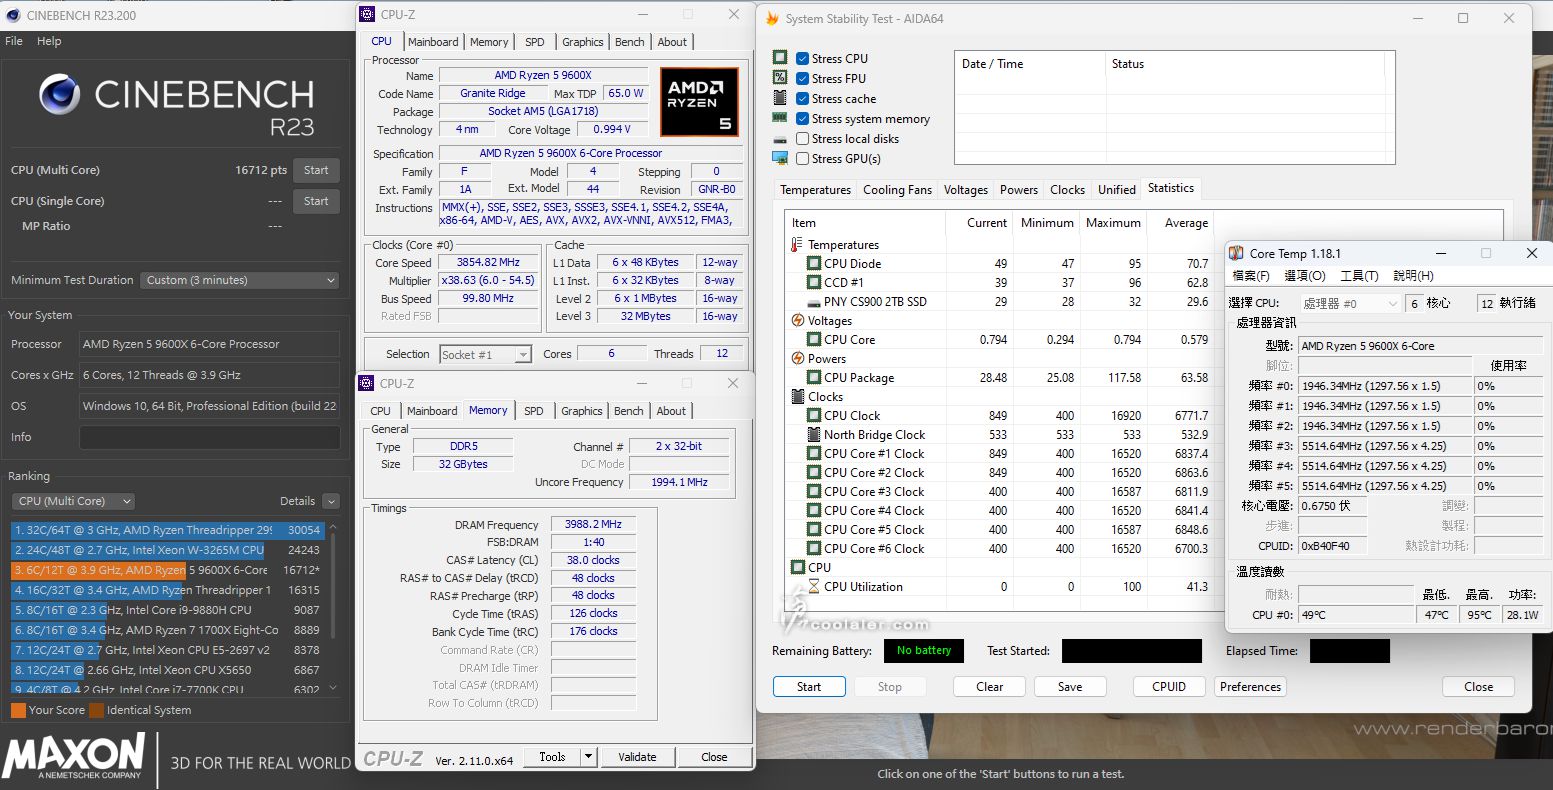Select the Intel Xeon W-3265M ranking row
This screenshot has width=1553, height=790.
point(167,550)
